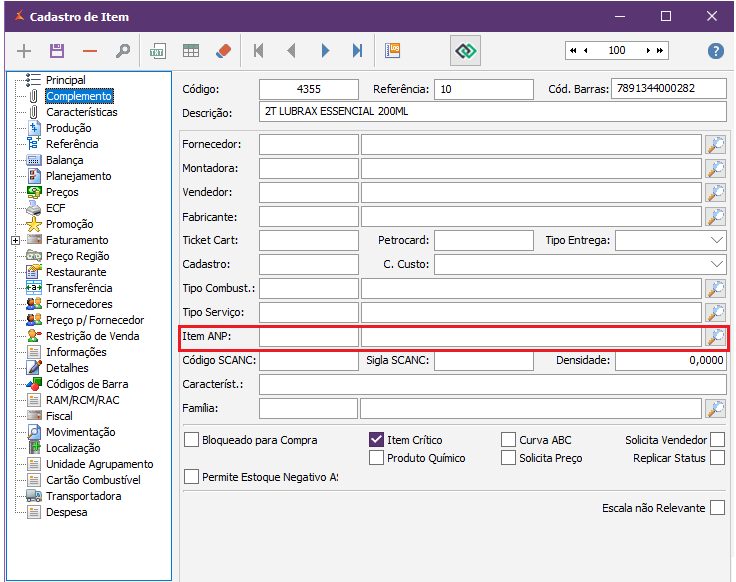Save the item with the floppy disk icon
Viewport: 736px width, 582px height.
[x=57, y=50]
